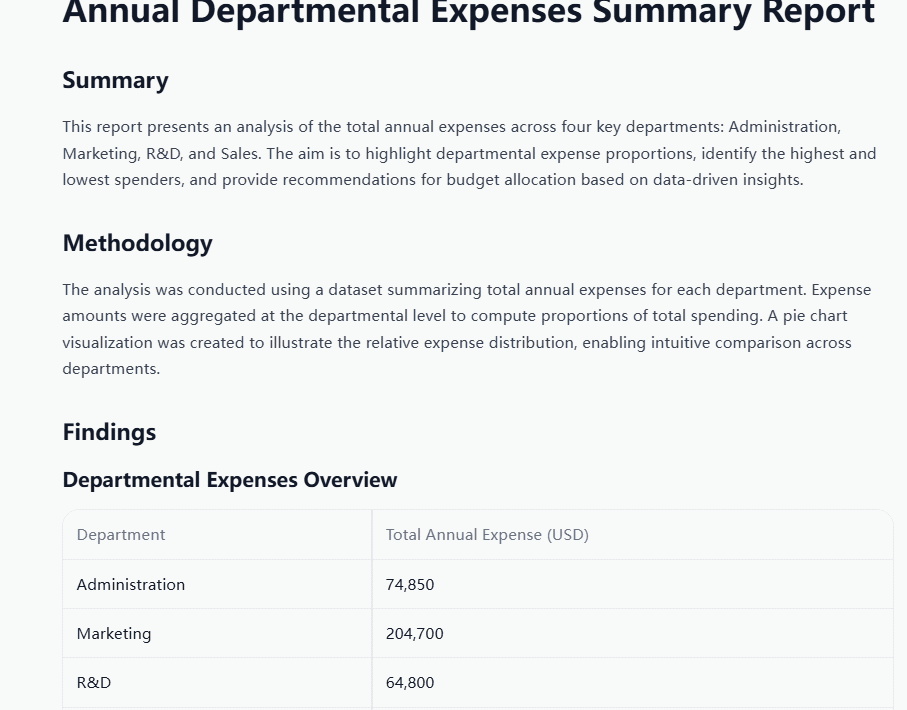Click the R&D table cell
This screenshot has height=710, width=907.
point(94,683)
